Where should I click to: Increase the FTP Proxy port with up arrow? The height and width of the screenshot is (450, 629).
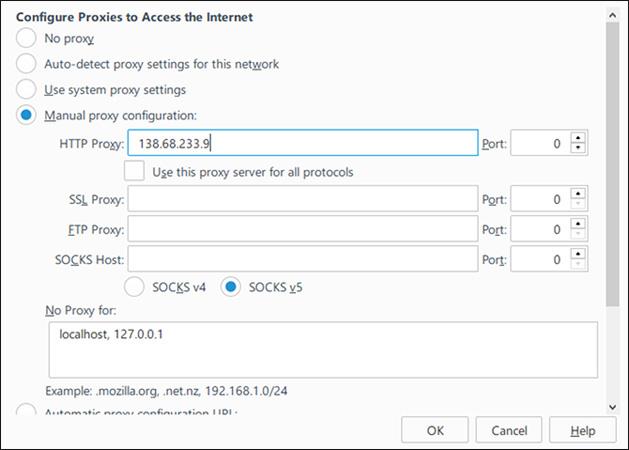point(578,224)
